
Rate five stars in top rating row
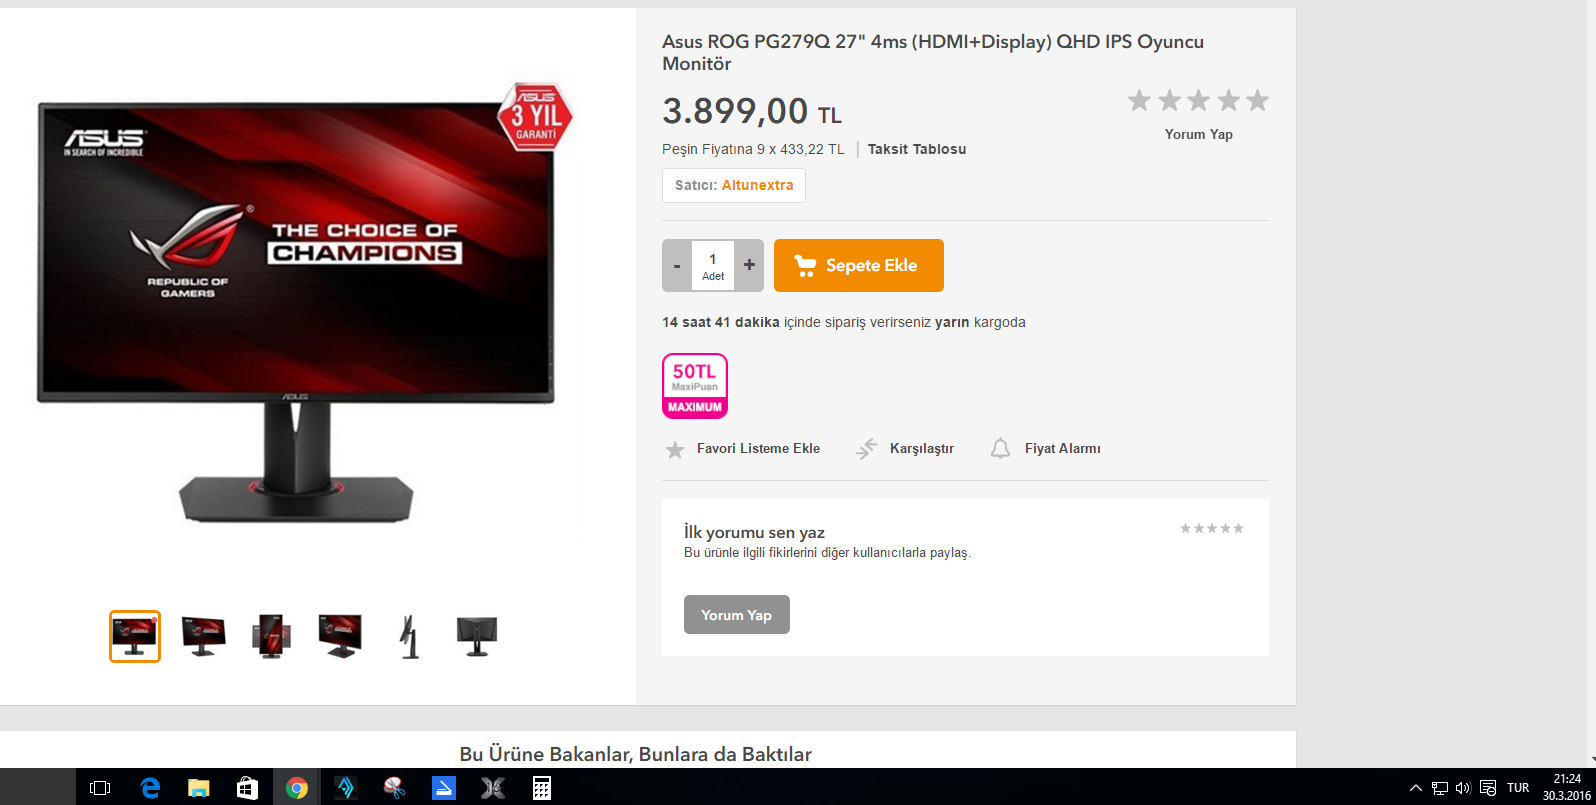pyautogui.click(x=1258, y=100)
